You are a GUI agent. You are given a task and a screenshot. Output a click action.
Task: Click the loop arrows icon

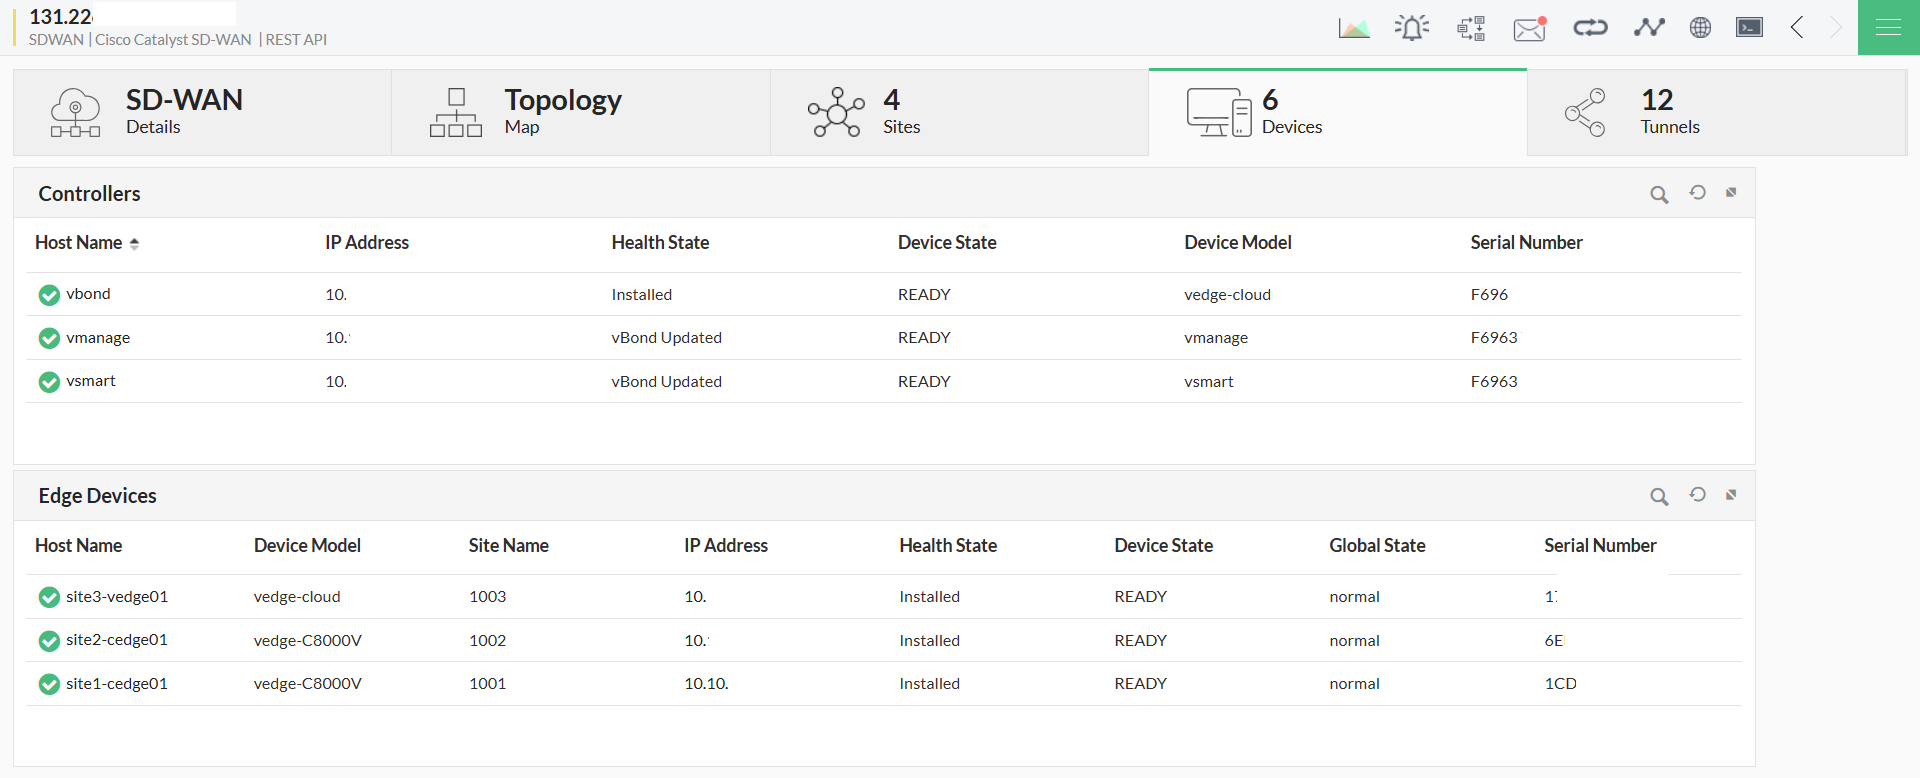click(1590, 28)
